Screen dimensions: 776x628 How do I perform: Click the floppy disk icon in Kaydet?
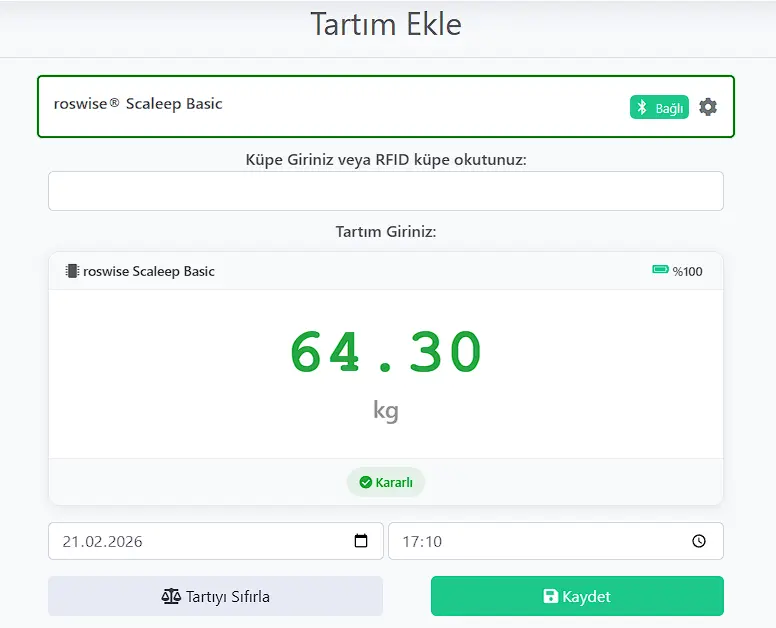click(x=550, y=596)
